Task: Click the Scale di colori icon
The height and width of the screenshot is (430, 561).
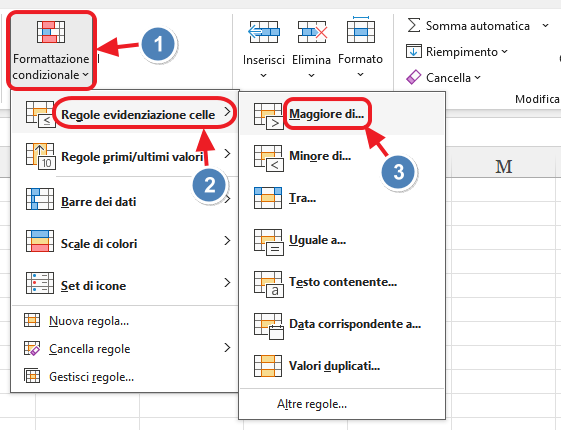Action: pyautogui.click(x=40, y=241)
